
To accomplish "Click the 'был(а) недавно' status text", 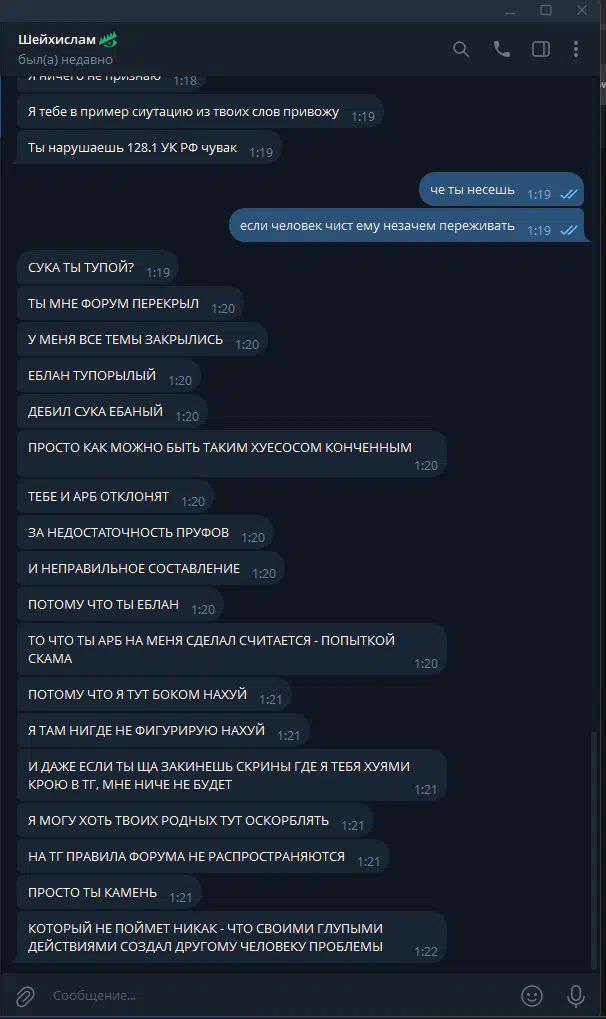I will 65,60.
